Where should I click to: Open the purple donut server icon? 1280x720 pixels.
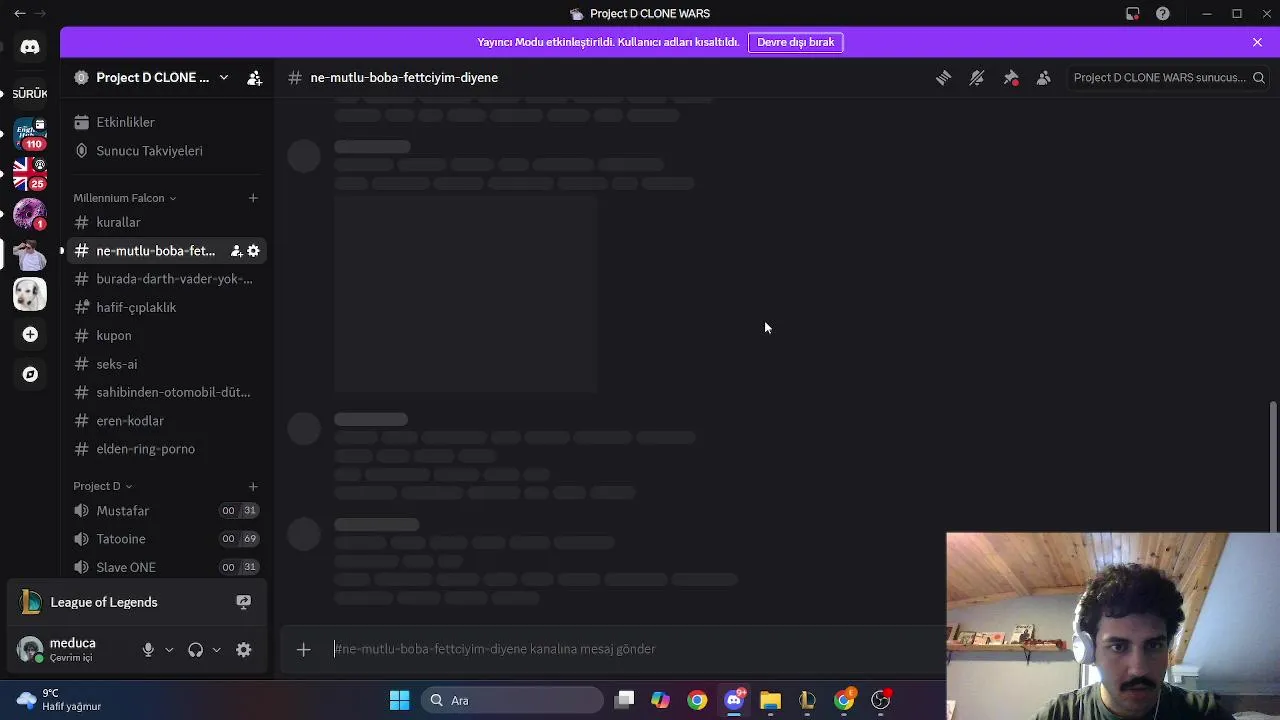30,213
